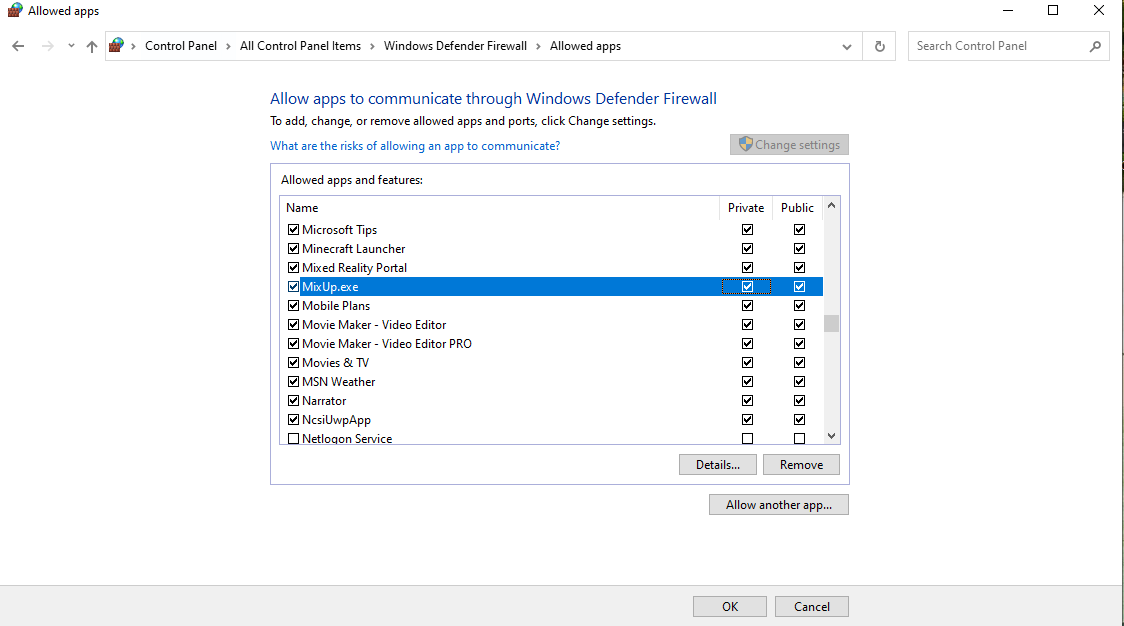Screen dimensions: 1124x626
Task: Select the Microsoft Tips row
Action: point(551,229)
